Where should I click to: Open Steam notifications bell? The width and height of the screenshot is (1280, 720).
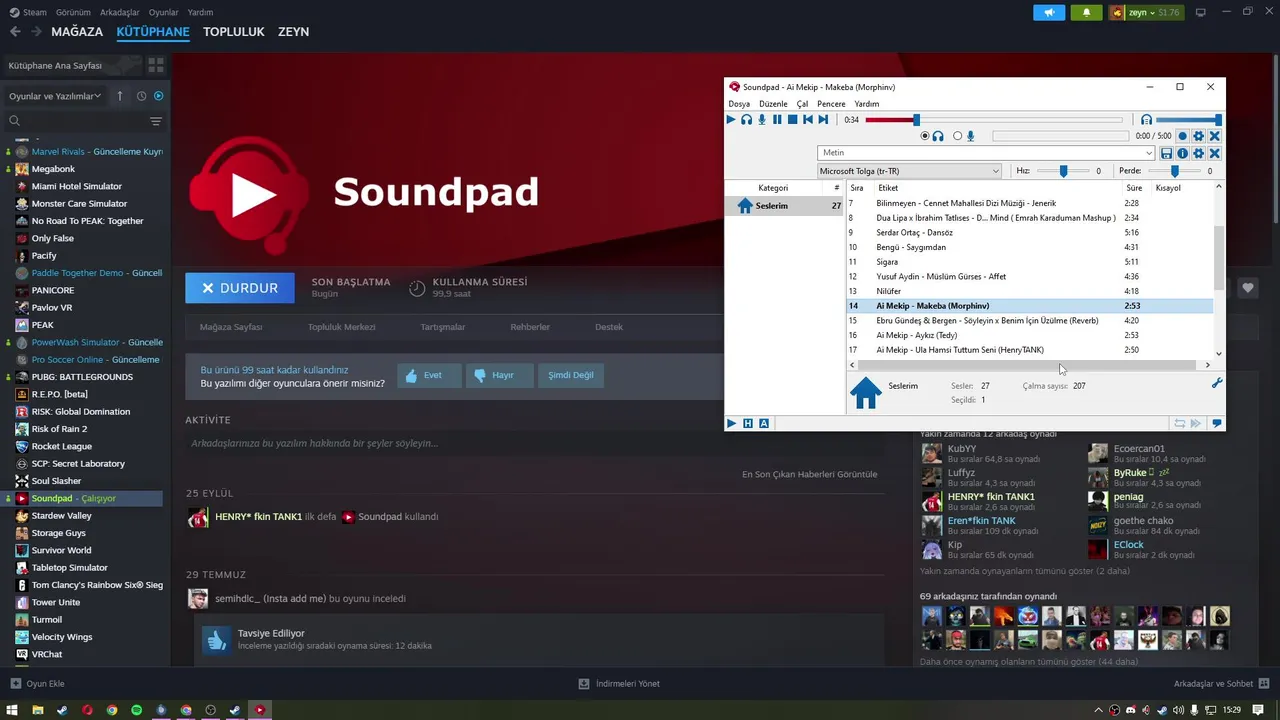[1086, 12]
